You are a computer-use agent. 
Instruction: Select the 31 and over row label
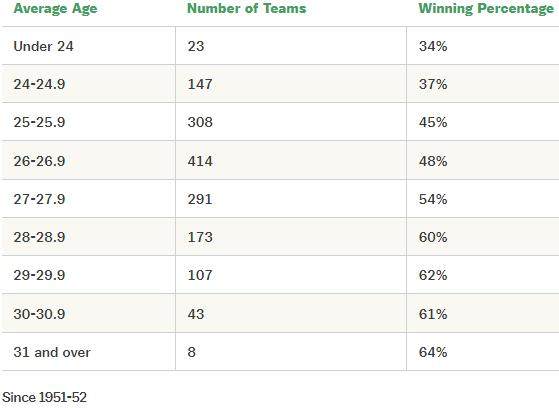[x=52, y=352]
